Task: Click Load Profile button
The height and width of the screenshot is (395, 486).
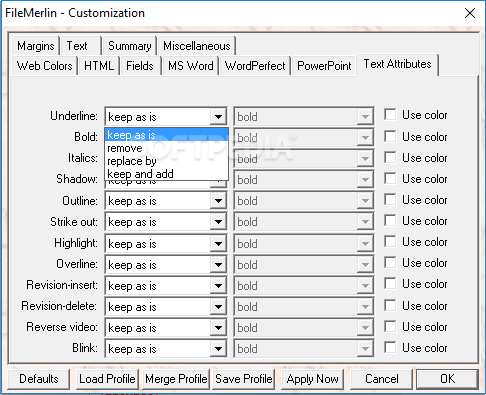Action: point(107,379)
